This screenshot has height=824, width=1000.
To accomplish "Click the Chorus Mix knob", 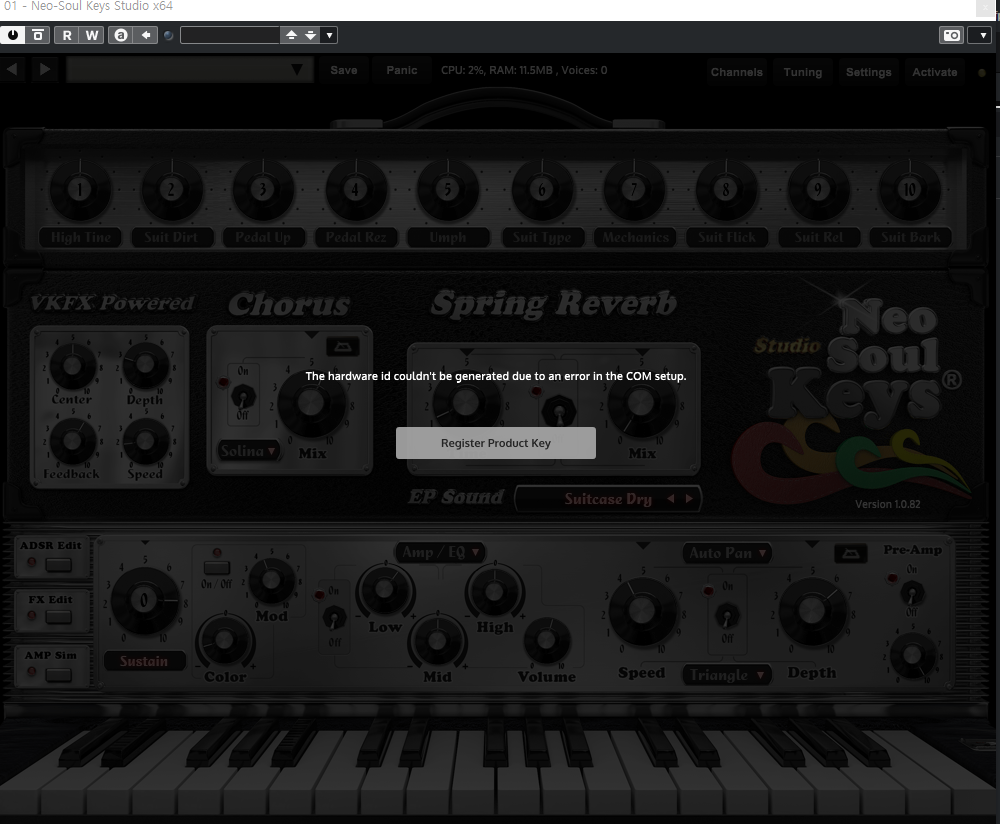I will pyautogui.click(x=311, y=404).
